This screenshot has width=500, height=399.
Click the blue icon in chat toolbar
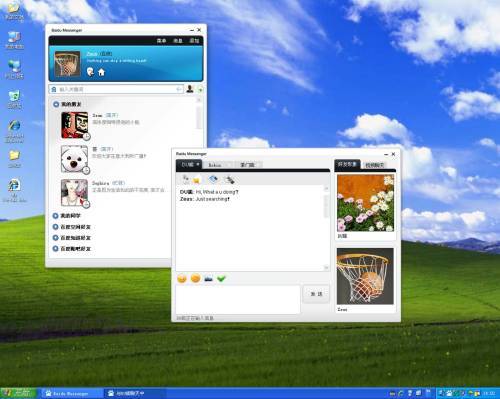tap(213, 179)
